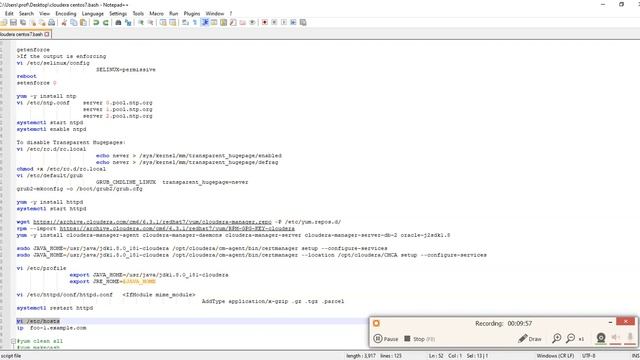Click the UTF-8 encoding status entry

pyautogui.click(x=589, y=356)
